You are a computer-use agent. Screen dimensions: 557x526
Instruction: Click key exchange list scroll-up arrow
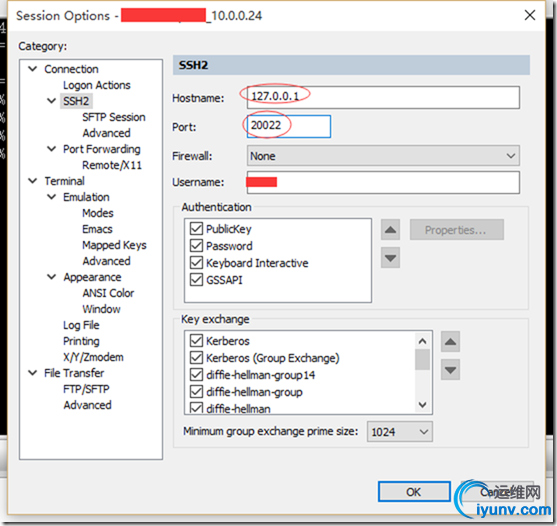(422, 341)
